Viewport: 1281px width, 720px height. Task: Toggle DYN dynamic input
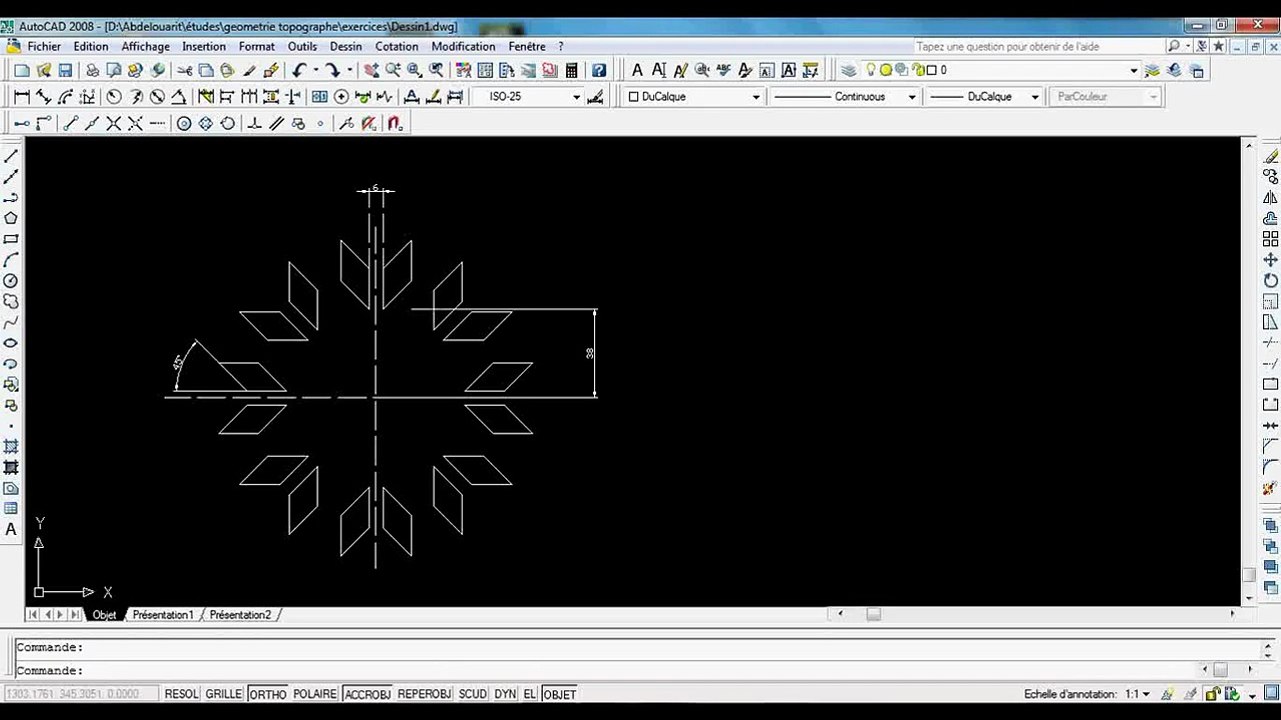point(505,694)
